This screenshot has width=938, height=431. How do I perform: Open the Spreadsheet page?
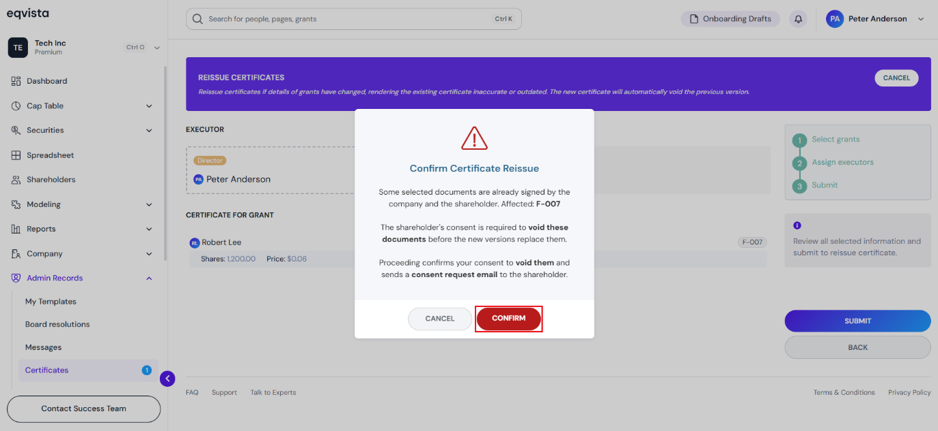(50, 155)
